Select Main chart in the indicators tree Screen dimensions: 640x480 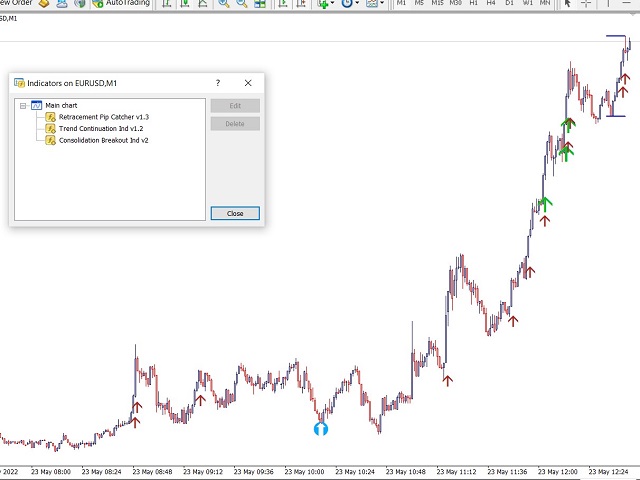(x=61, y=105)
